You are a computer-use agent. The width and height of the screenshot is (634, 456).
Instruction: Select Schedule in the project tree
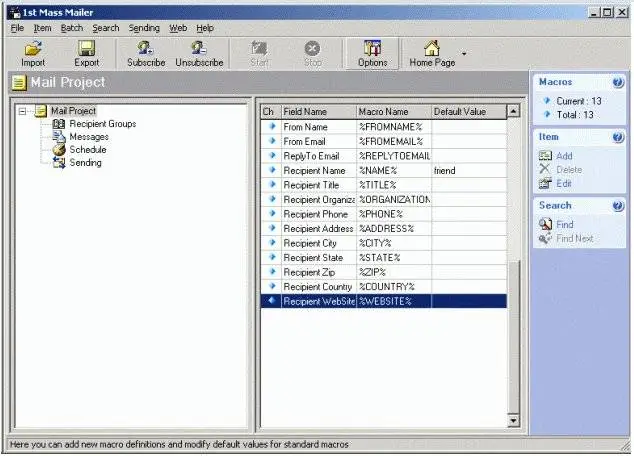coord(88,150)
